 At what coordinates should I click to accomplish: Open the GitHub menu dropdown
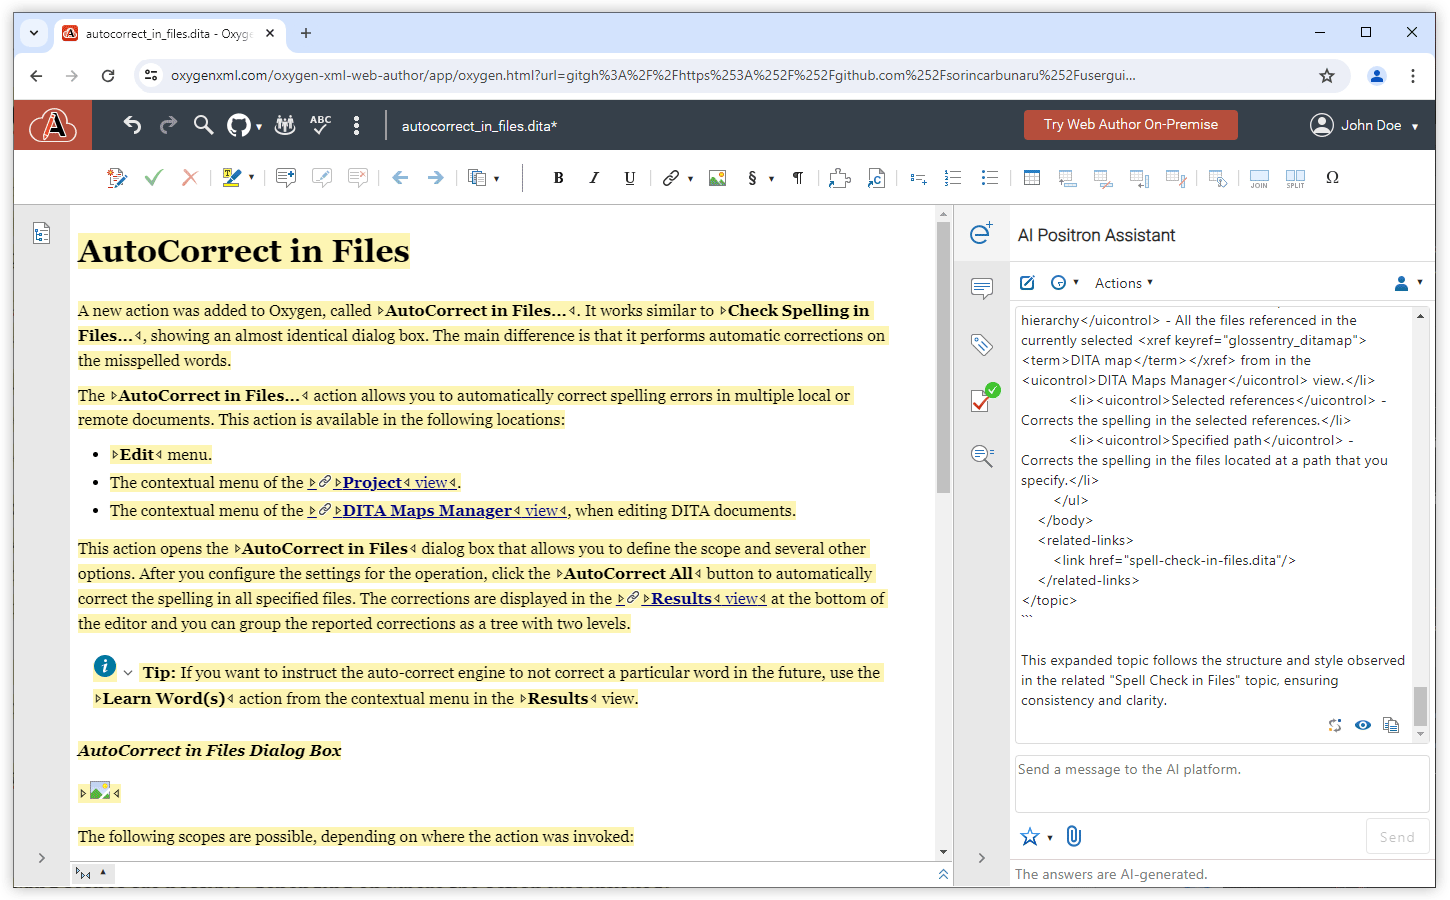[244, 125]
